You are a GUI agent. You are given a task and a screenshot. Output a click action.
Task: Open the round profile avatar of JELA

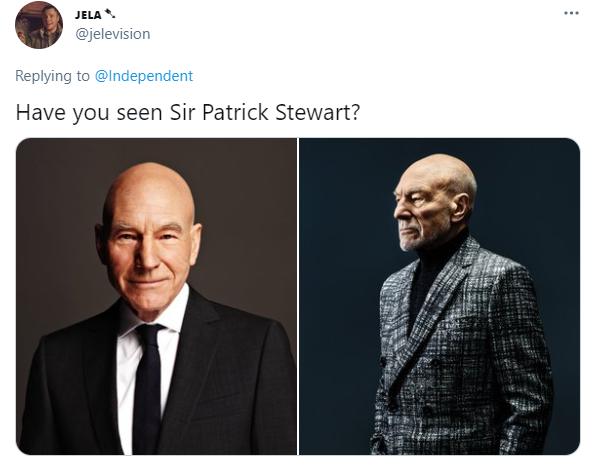click(x=39, y=25)
